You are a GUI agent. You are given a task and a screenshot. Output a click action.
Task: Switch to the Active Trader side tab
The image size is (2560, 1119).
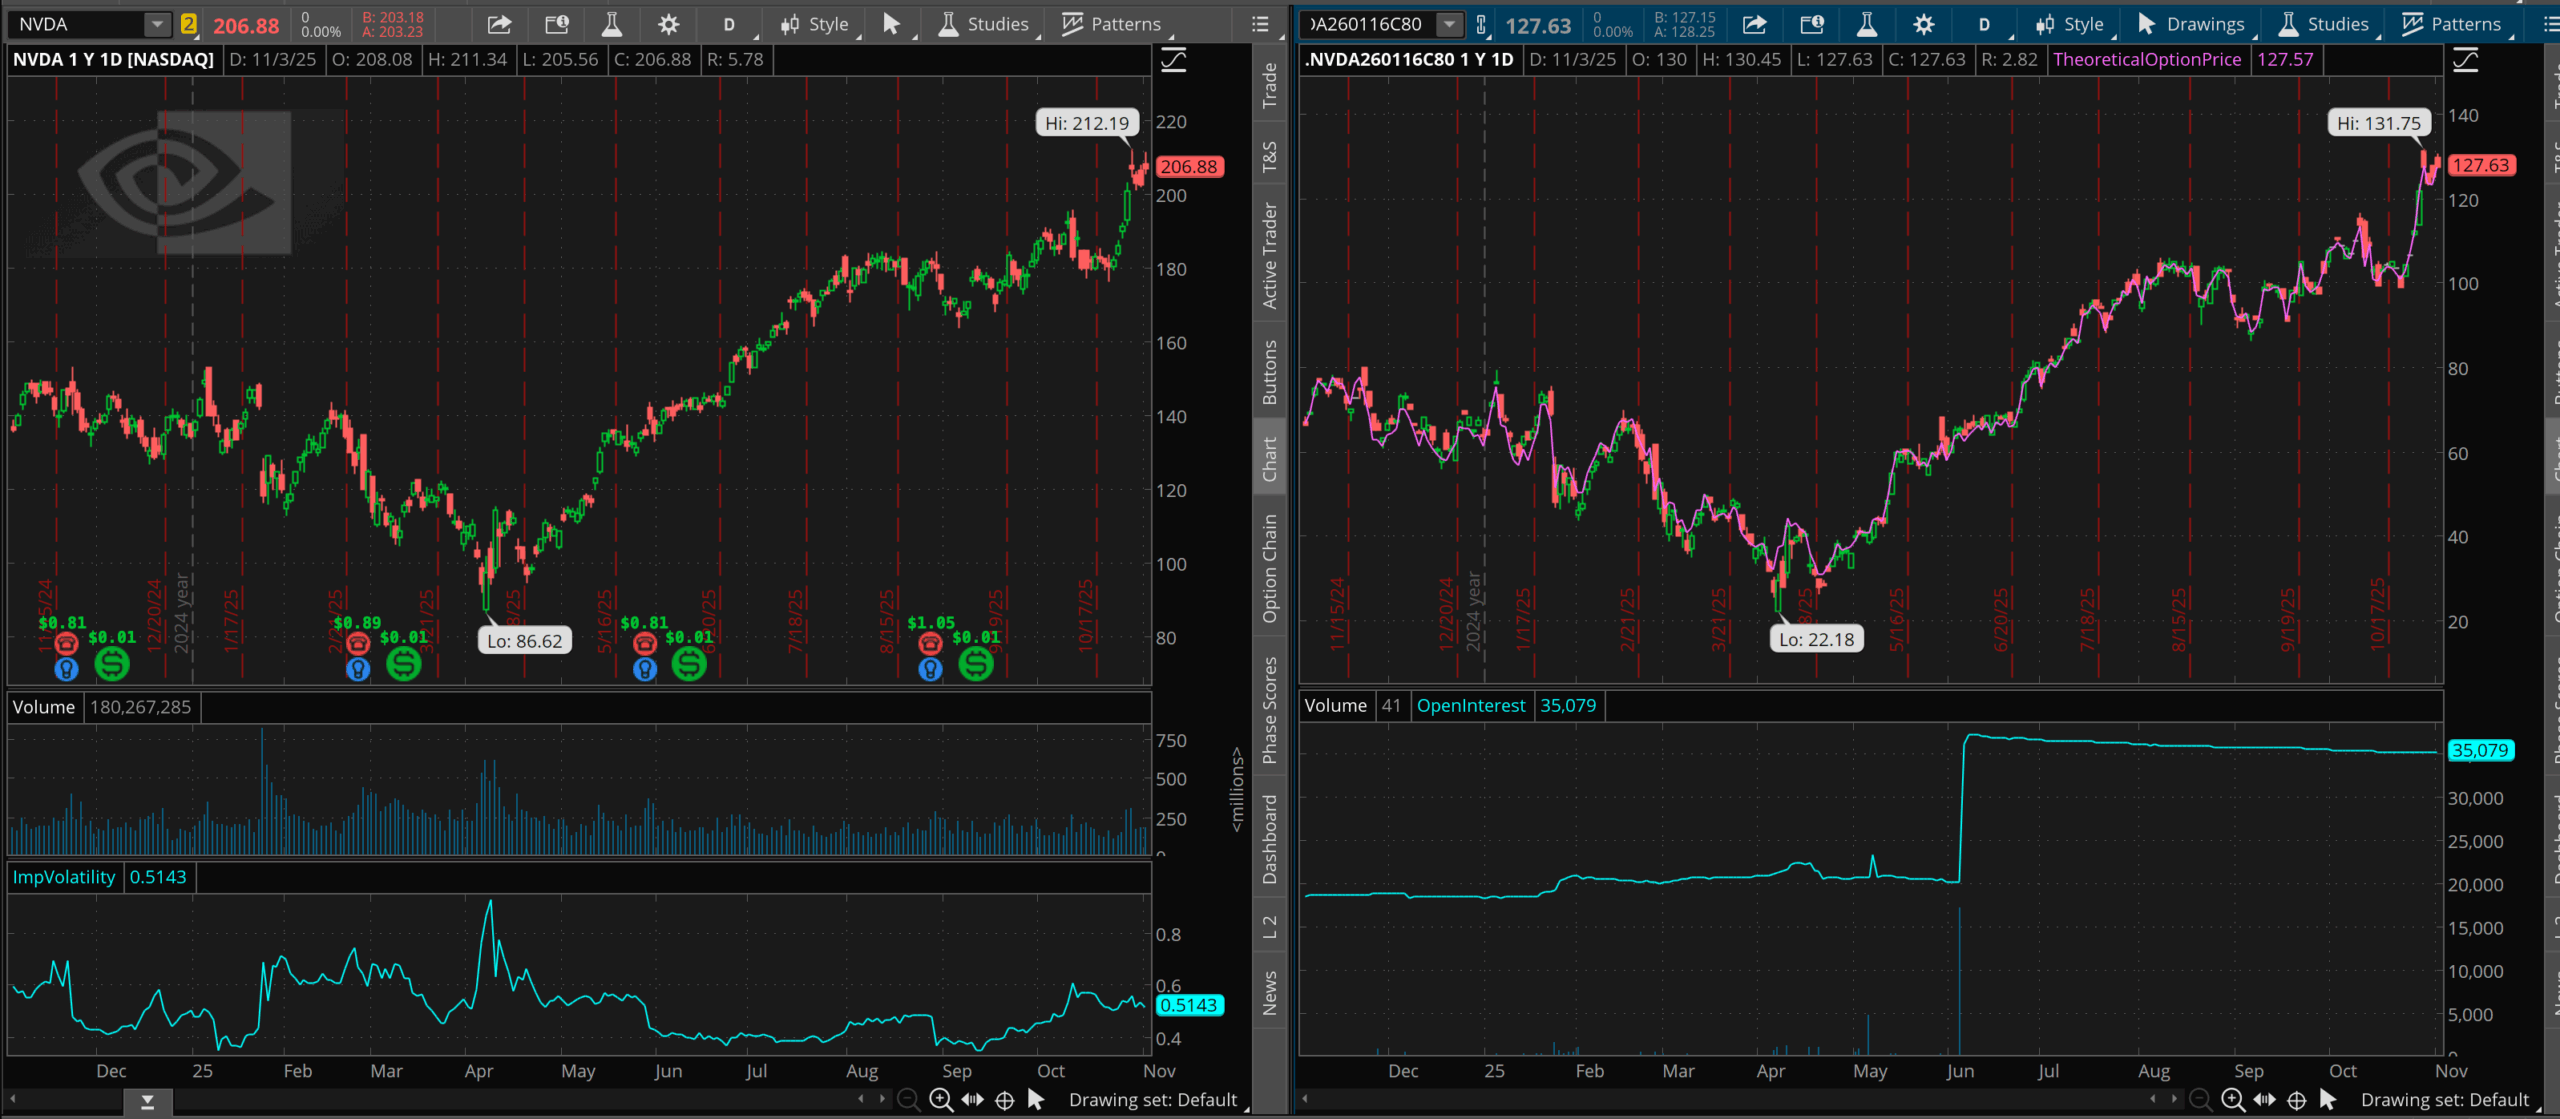[1269, 256]
